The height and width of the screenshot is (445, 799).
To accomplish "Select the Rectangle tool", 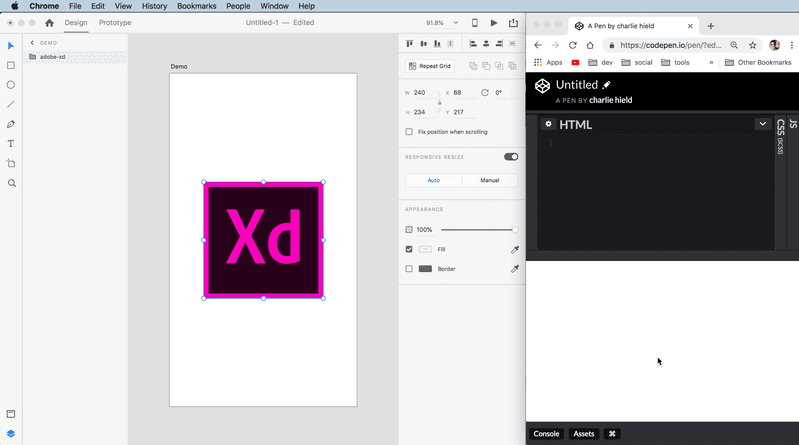I will click(x=11, y=65).
